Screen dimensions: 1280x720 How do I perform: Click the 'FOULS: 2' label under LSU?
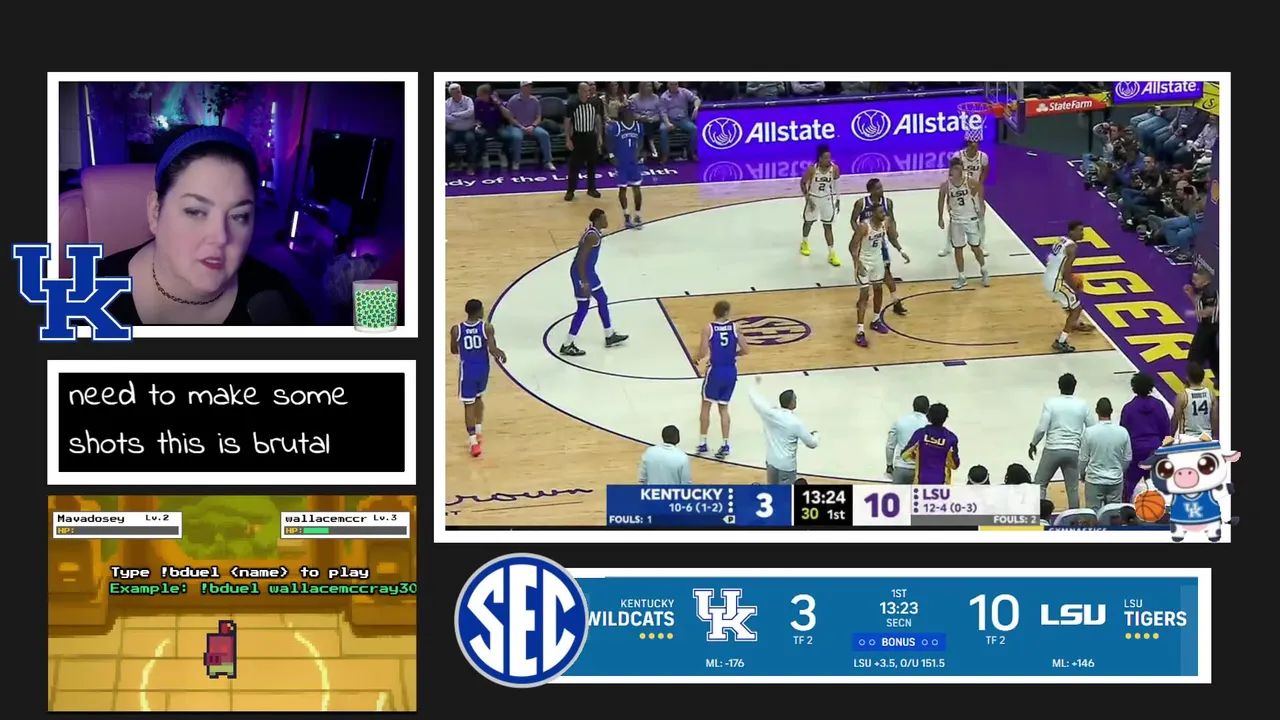click(1015, 520)
